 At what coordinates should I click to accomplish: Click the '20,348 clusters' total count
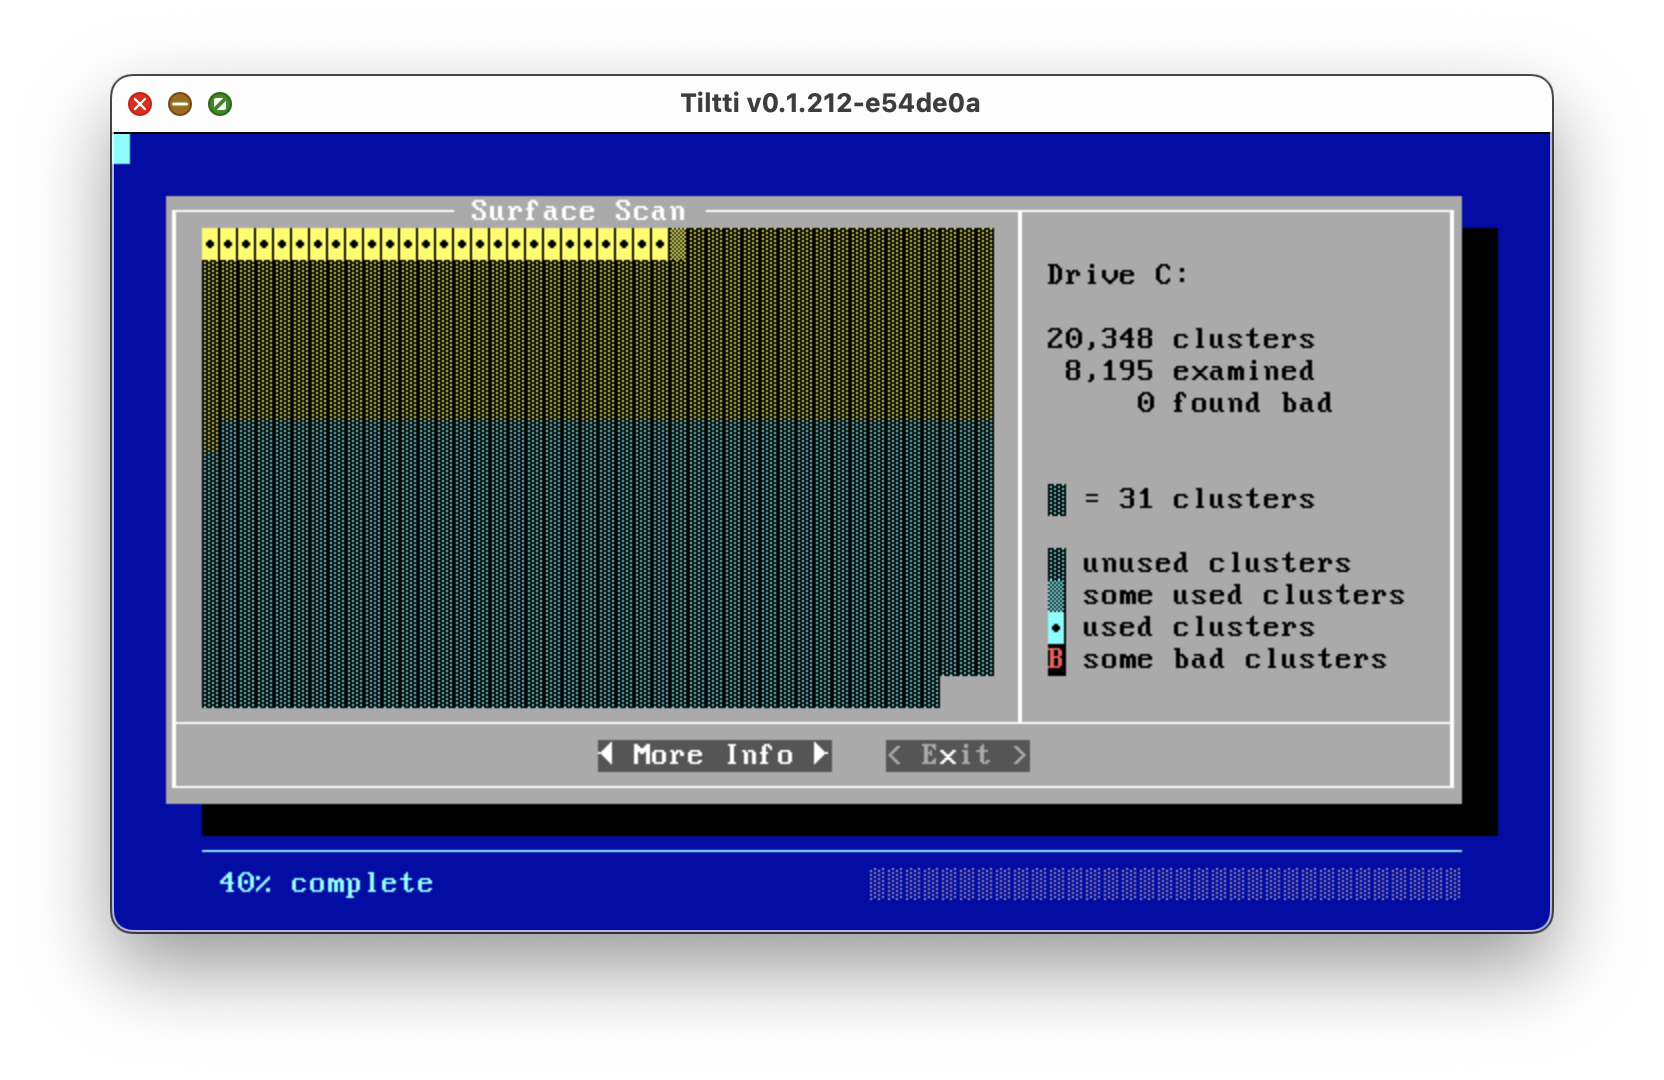pyautogui.click(x=1180, y=339)
